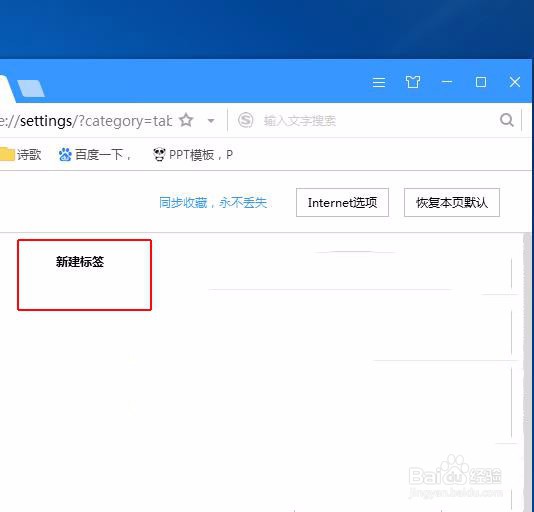
Task: Follow the 同步收藏，永不丢失 link
Action: click(x=213, y=203)
